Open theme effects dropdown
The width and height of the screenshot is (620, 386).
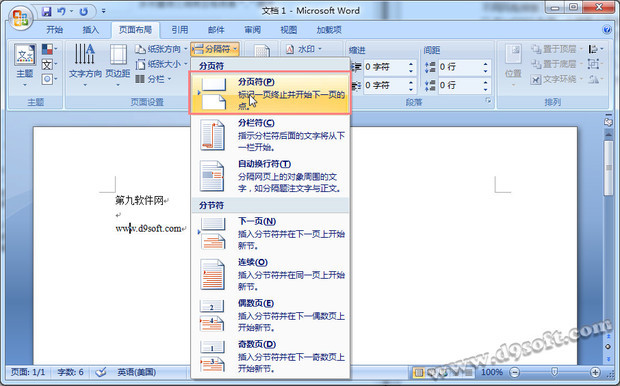(49, 79)
